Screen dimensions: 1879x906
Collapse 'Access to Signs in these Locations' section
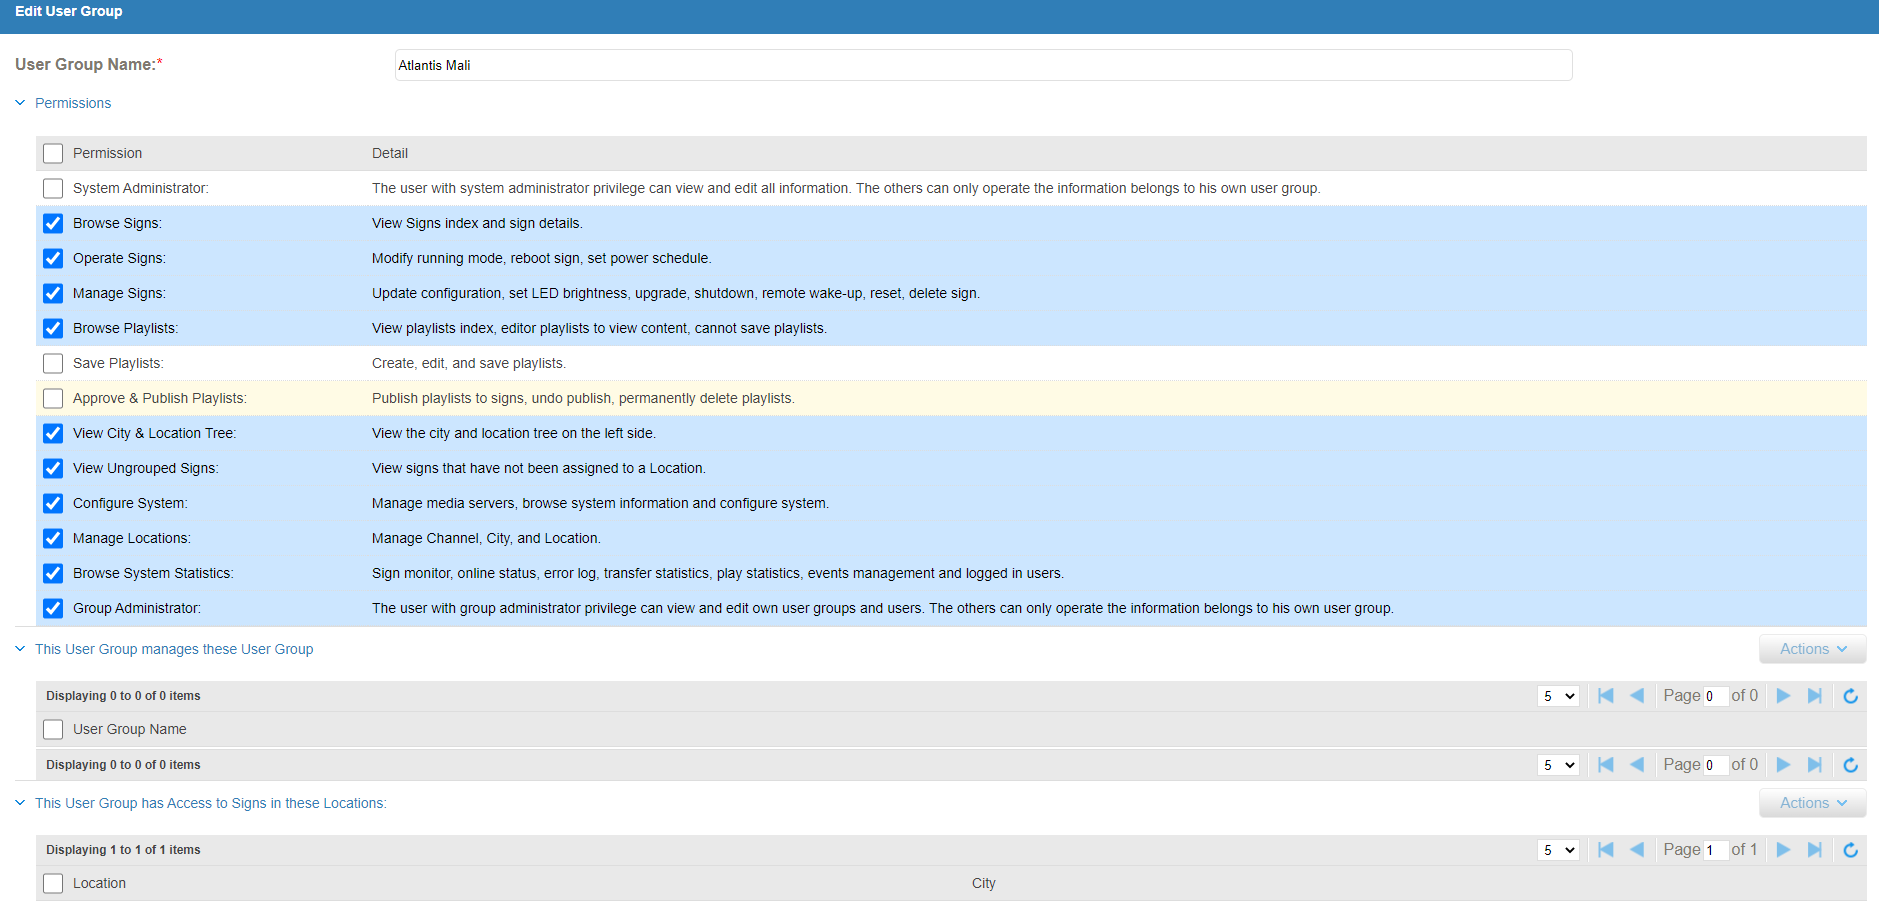20,803
